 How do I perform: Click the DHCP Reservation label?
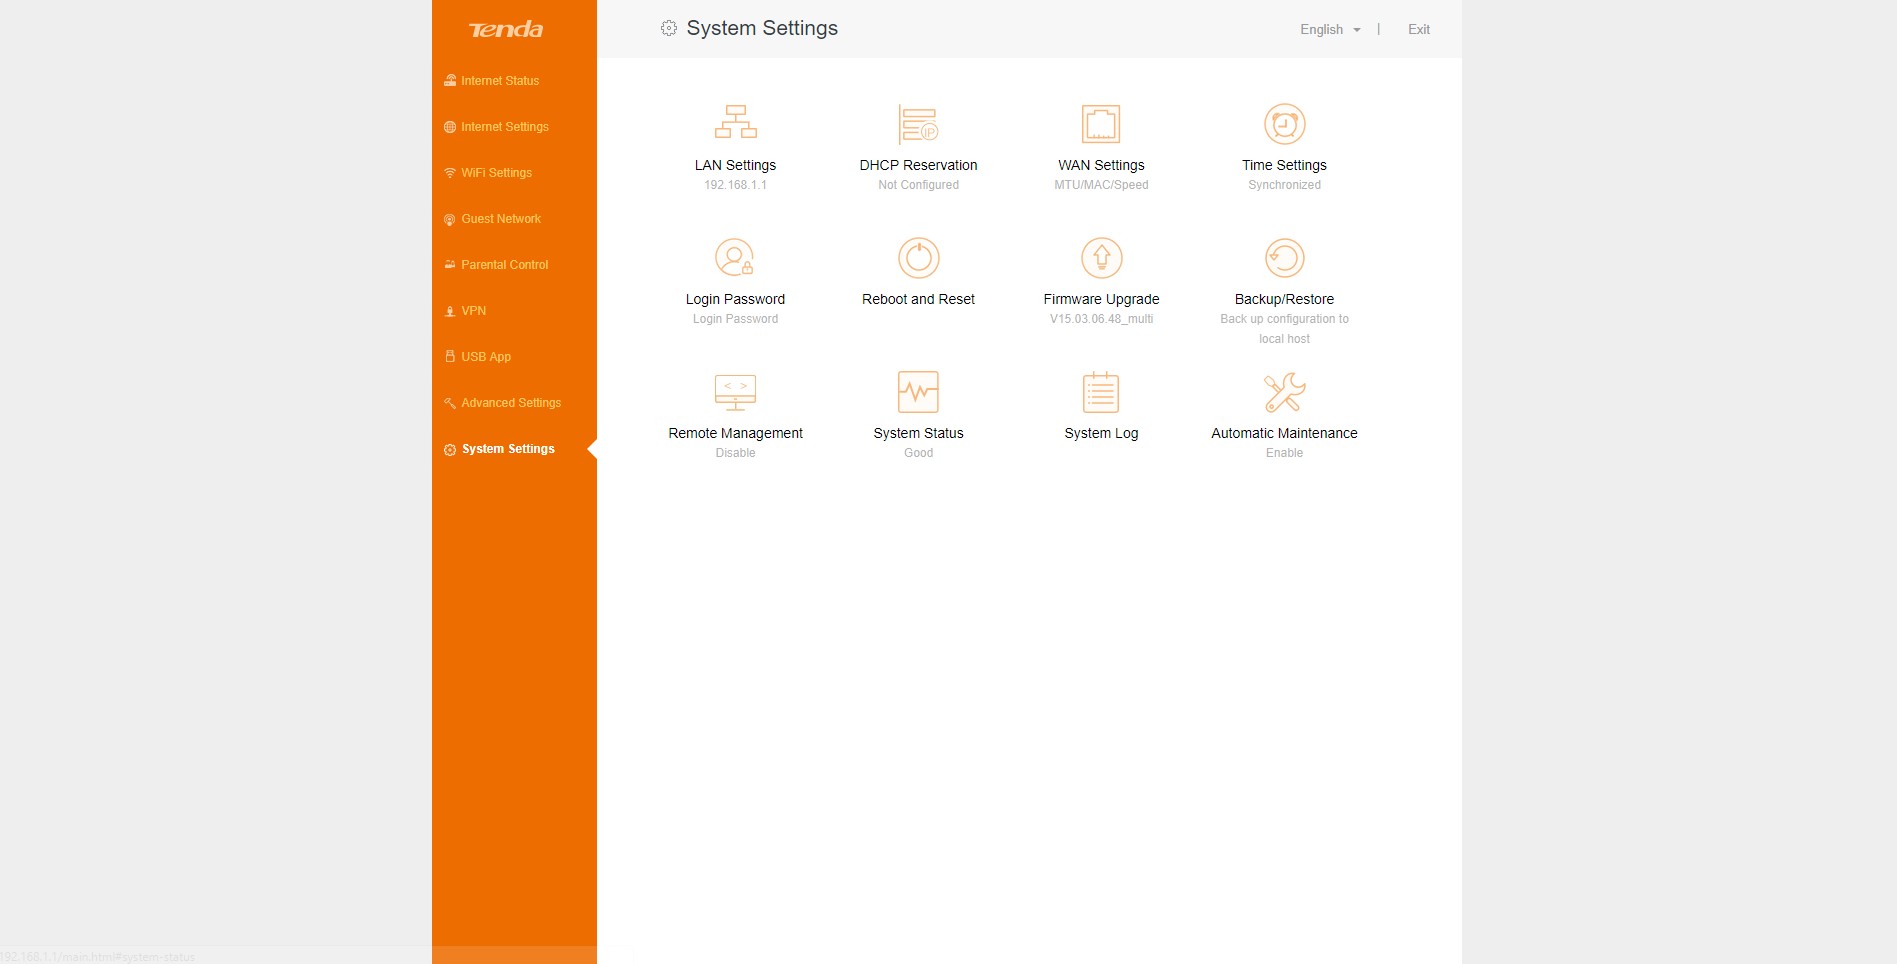coord(918,165)
